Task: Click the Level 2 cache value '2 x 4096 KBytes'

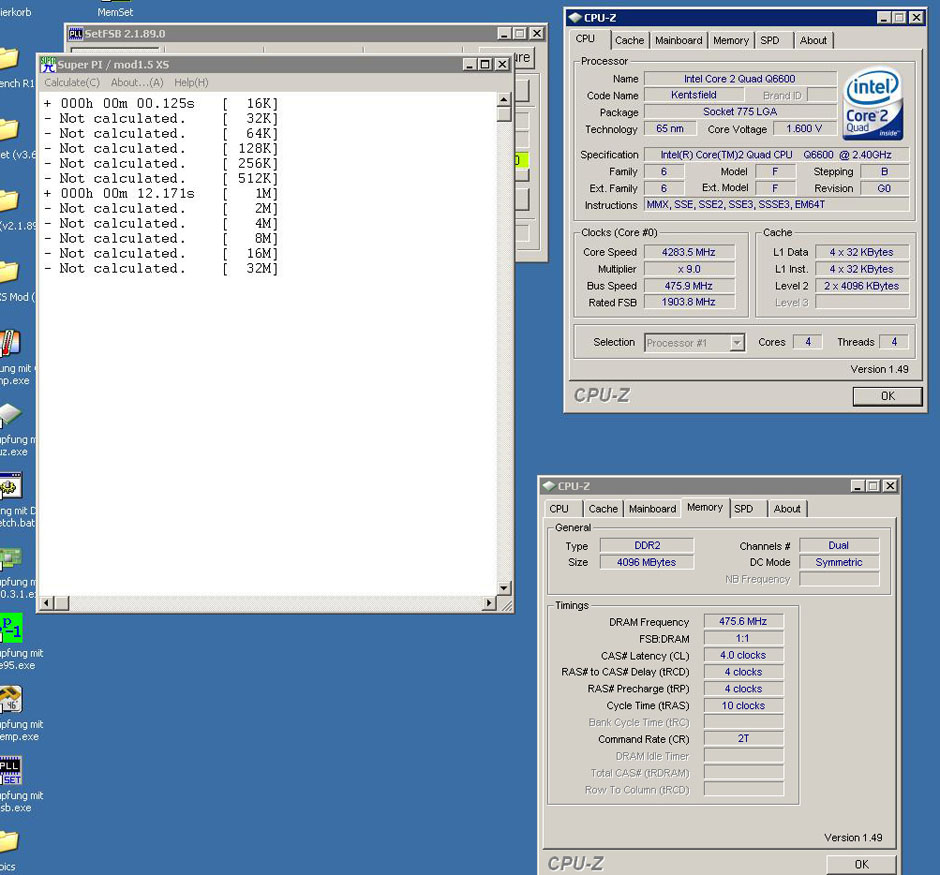Action: coord(861,286)
